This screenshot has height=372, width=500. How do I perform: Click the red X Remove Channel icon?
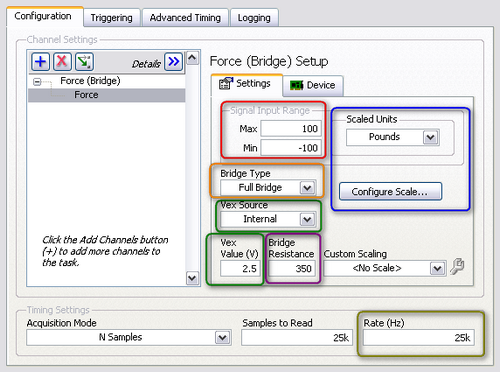pos(62,62)
